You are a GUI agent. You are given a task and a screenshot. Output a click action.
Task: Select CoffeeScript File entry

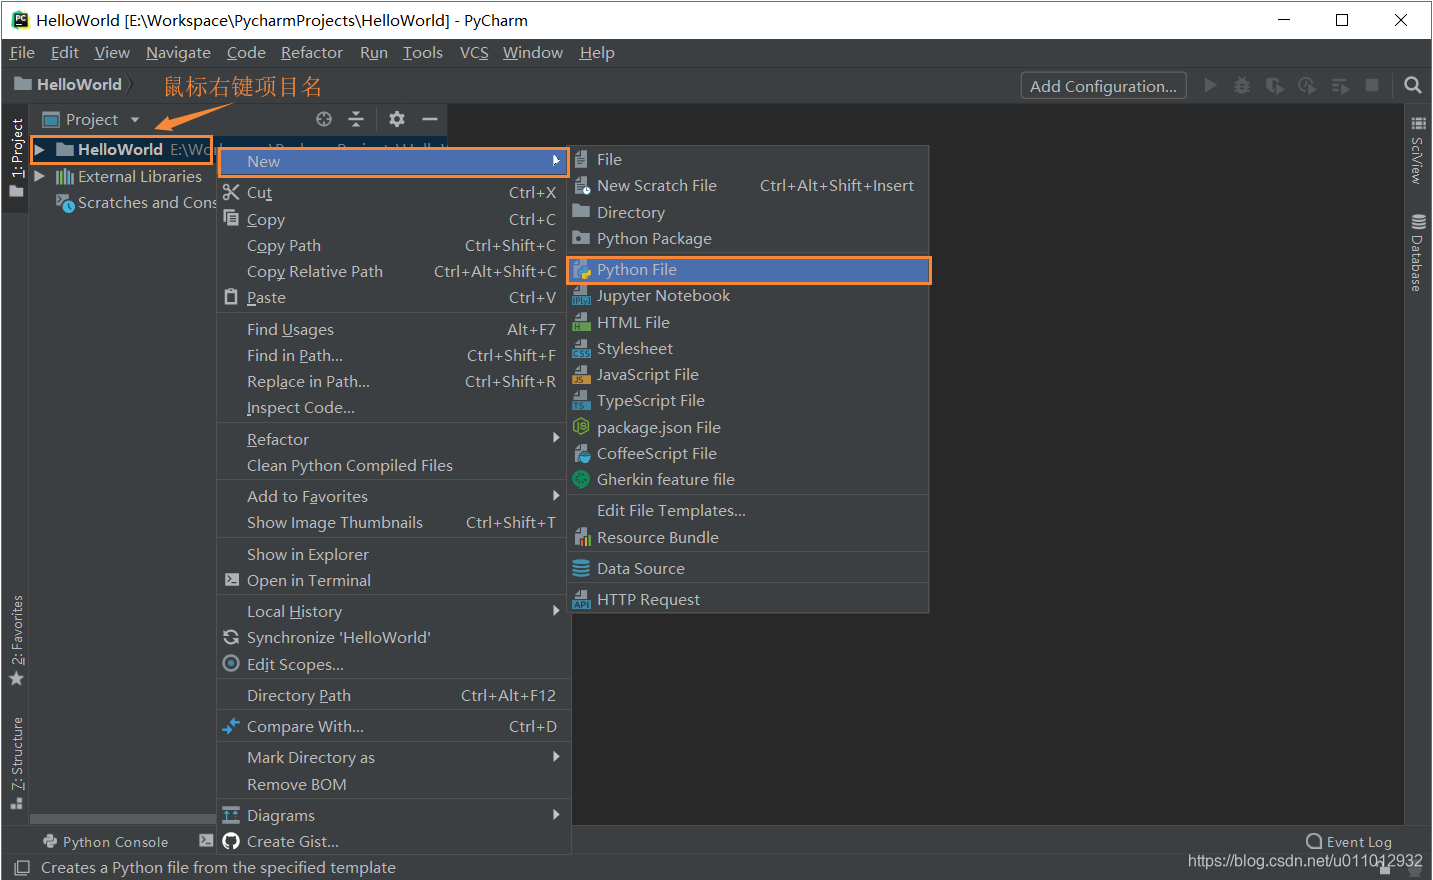coord(748,453)
